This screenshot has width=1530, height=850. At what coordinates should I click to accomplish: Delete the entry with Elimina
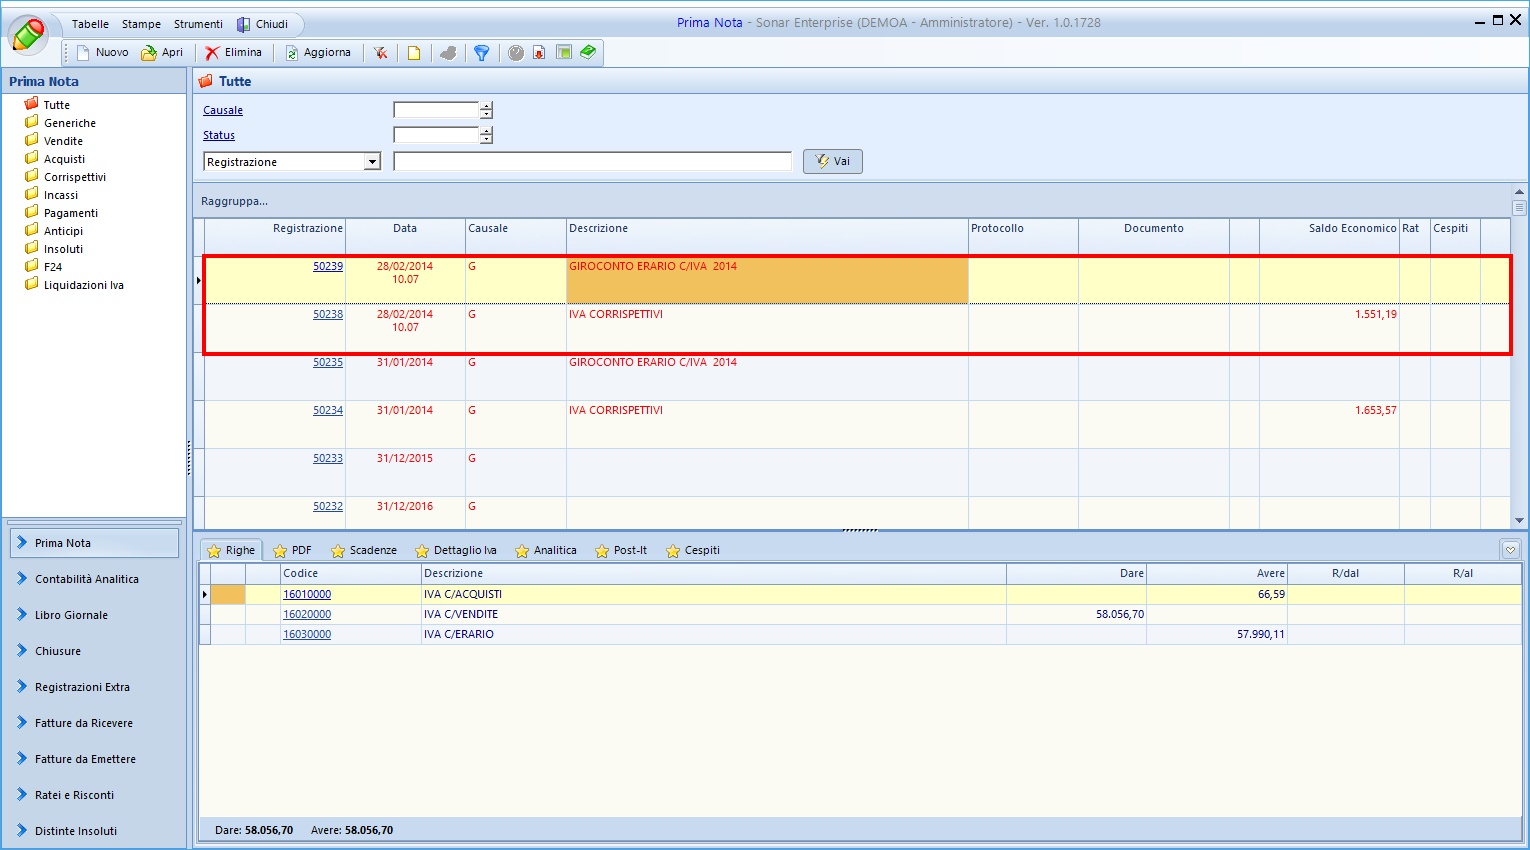pos(234,53)
